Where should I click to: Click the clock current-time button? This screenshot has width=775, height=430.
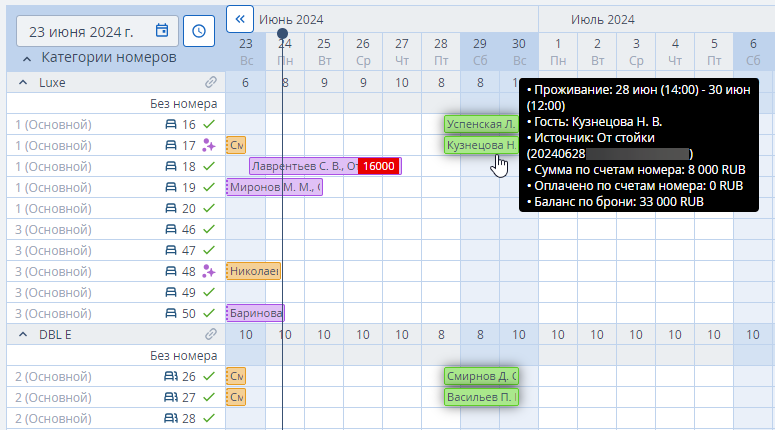199,31
